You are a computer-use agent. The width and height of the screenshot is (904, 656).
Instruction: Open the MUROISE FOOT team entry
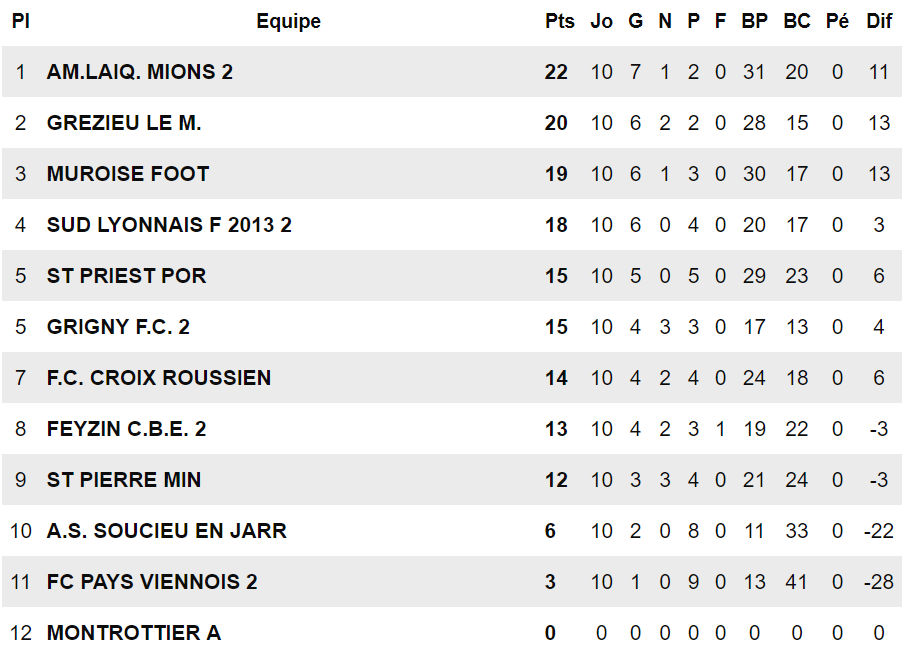coord(128,174)
